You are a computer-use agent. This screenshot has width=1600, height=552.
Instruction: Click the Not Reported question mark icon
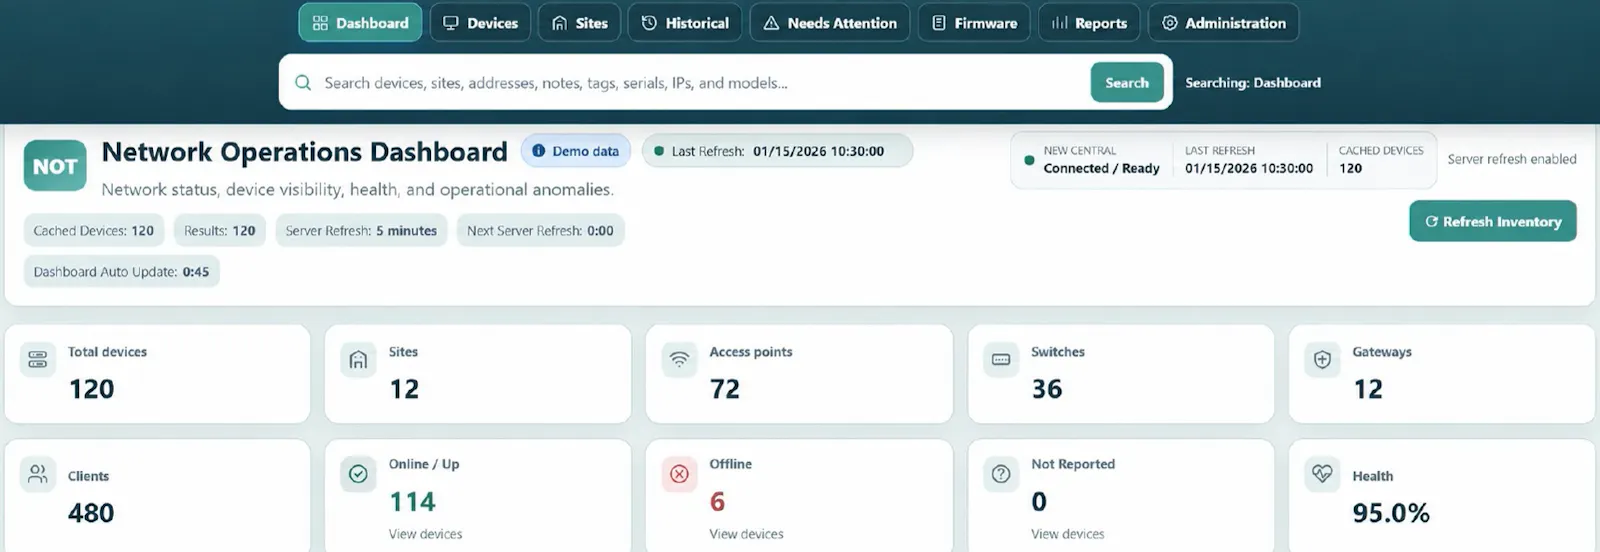coord(1001,474)
